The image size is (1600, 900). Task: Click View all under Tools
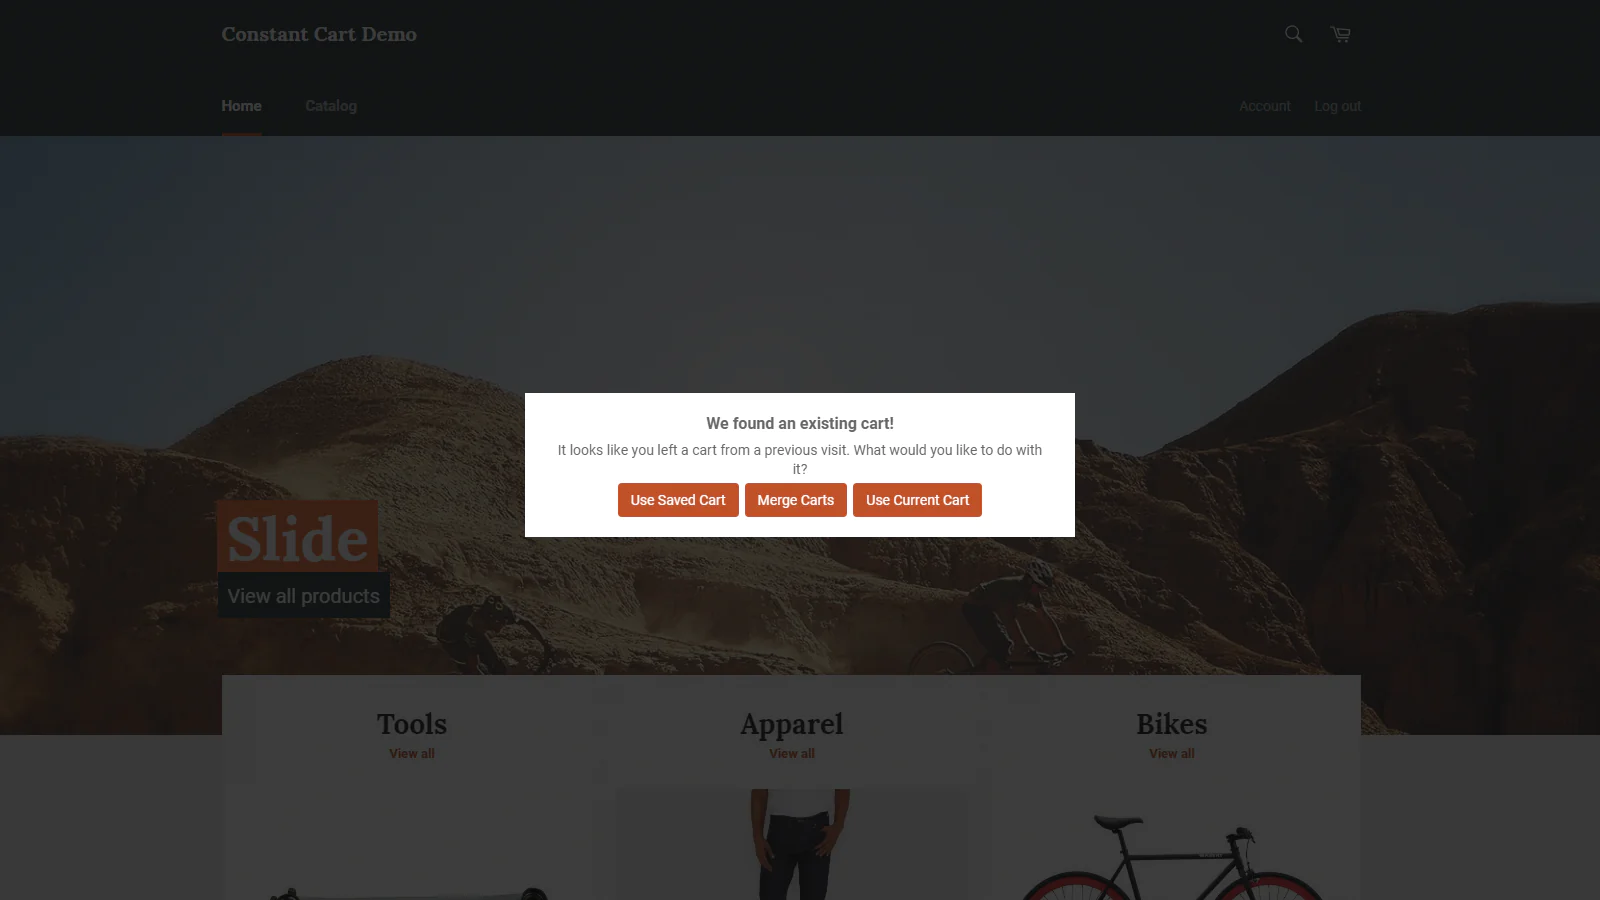(412, 754)
